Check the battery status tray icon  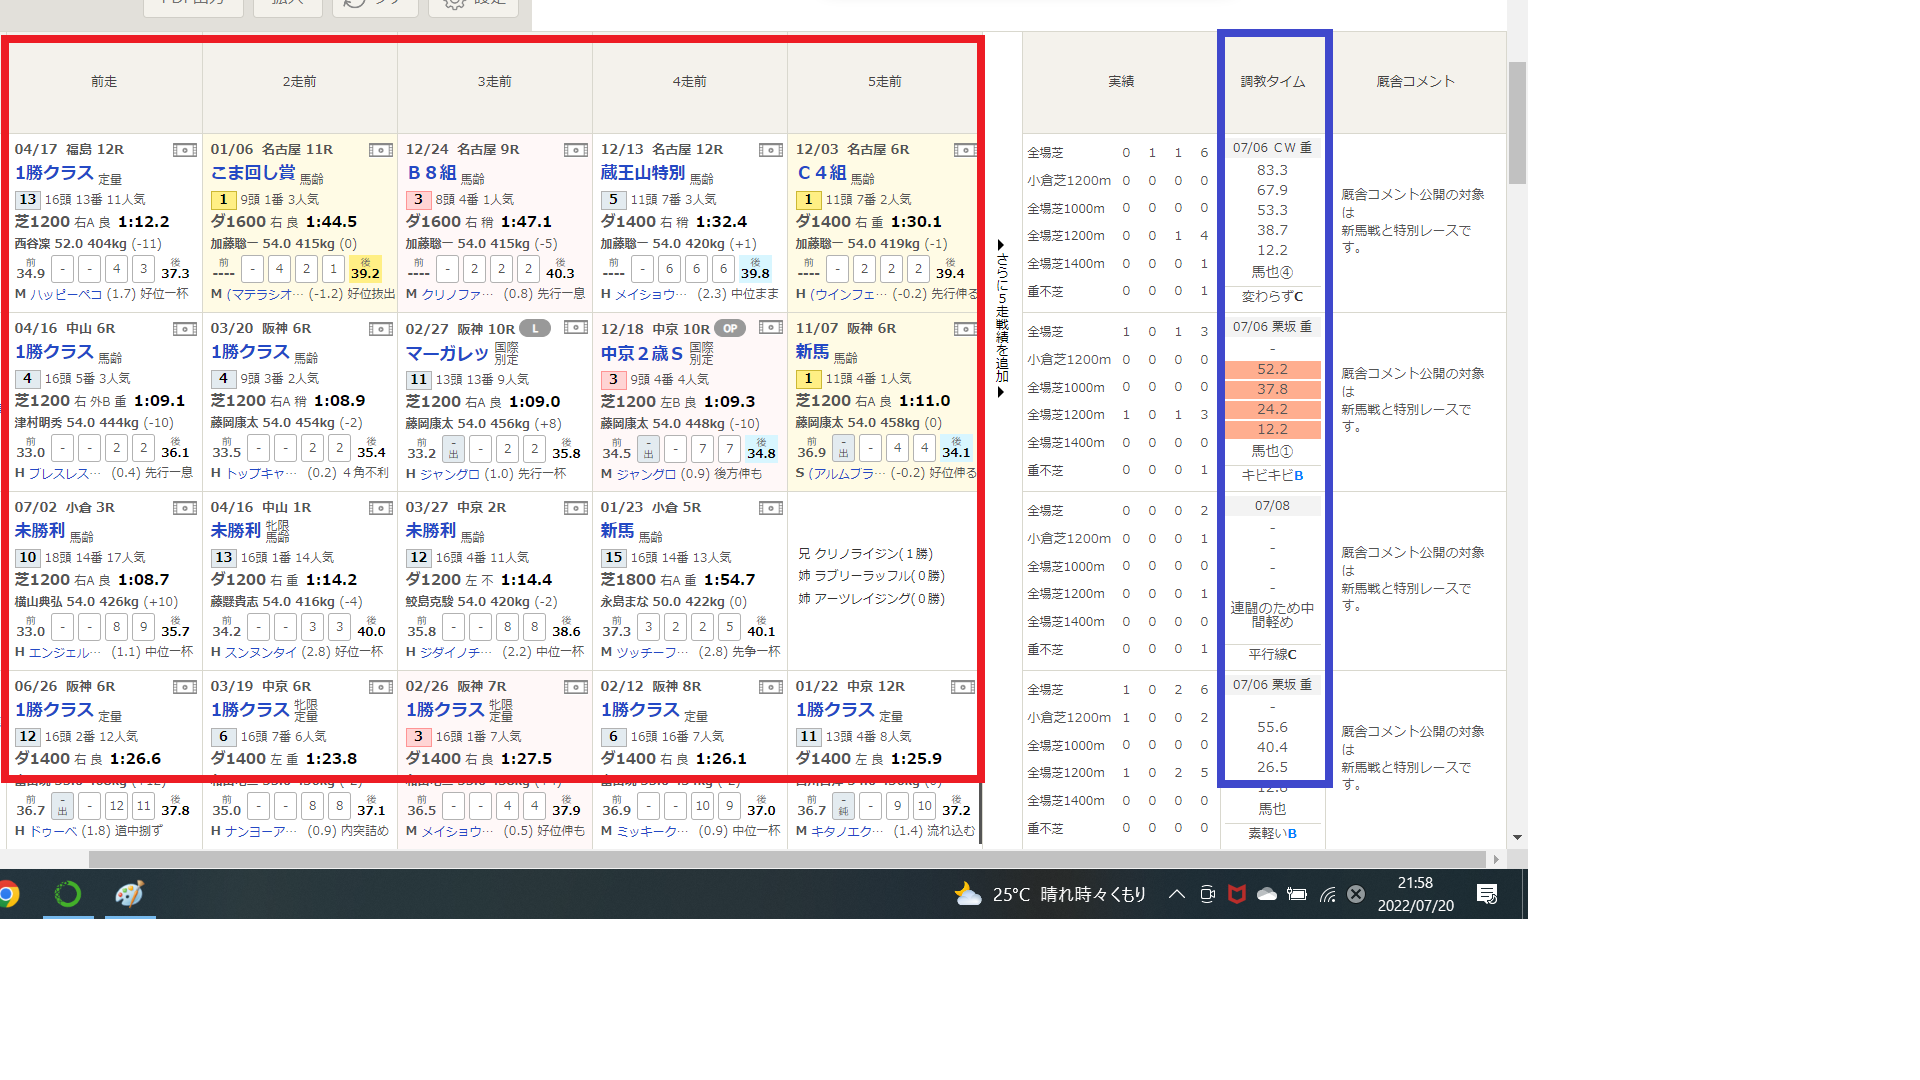(x=1297, y=894)
